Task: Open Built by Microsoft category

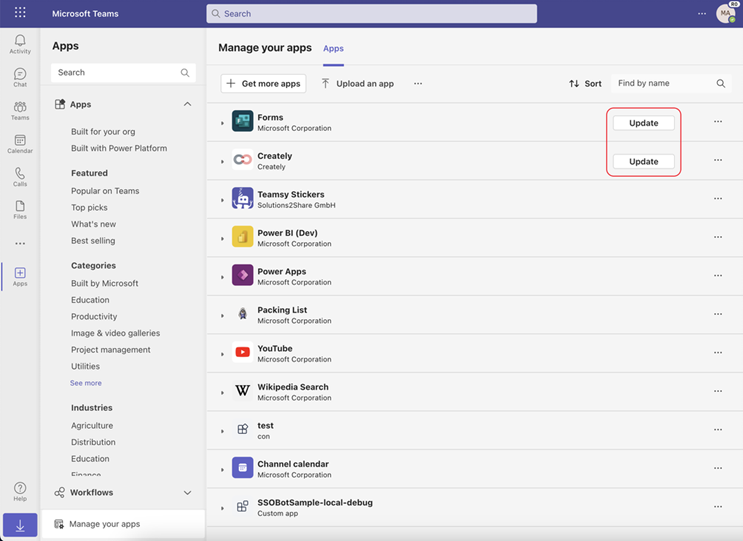Action: pyautogui.click(x=105, y=283)
